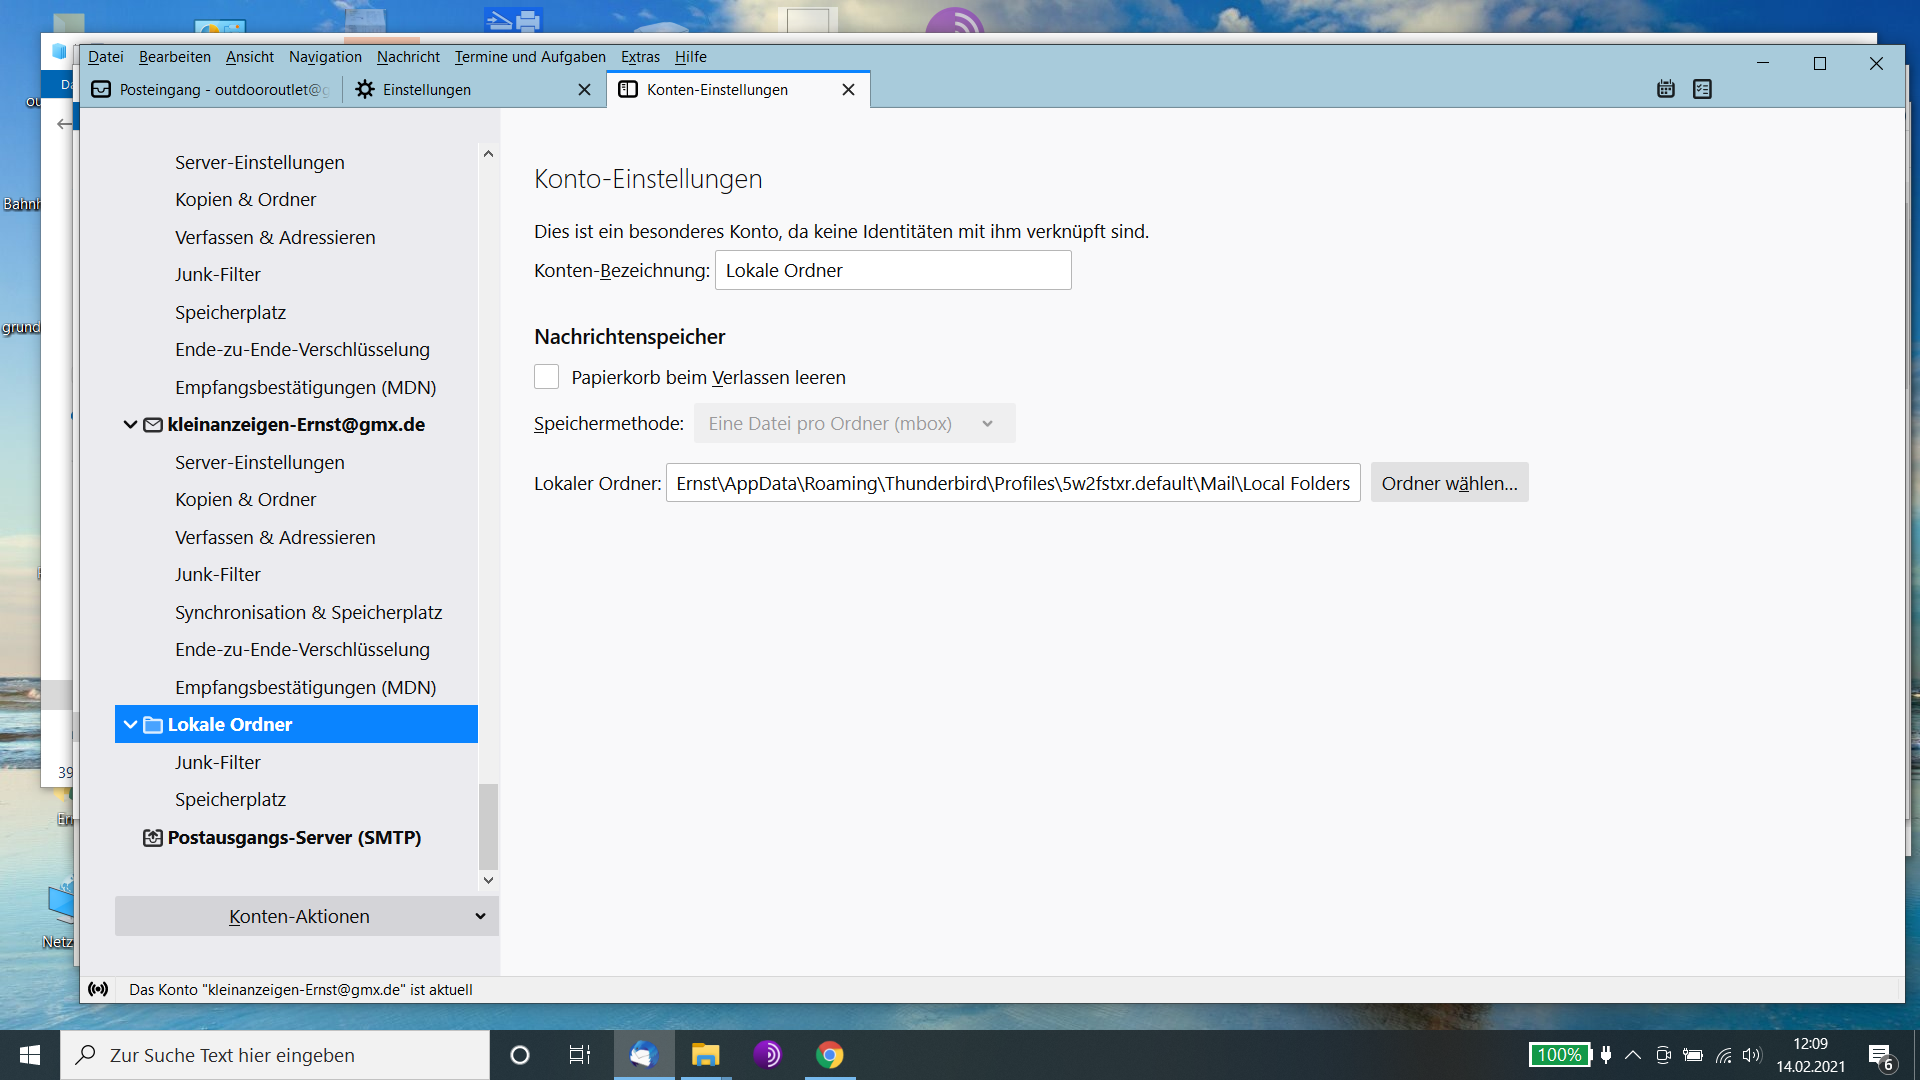
Task: Collapse the Lokale Ordner tree node
Action: tap(130, 725)
